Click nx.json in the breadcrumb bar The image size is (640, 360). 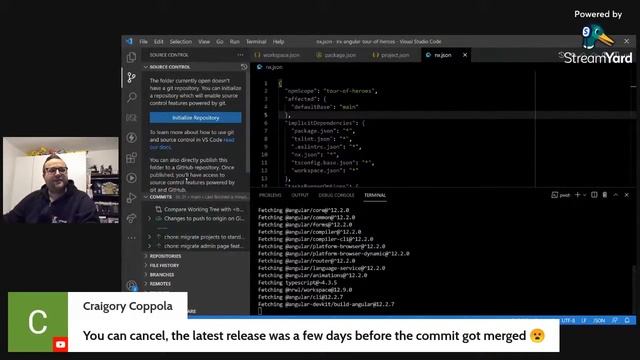tap(273, 67)
